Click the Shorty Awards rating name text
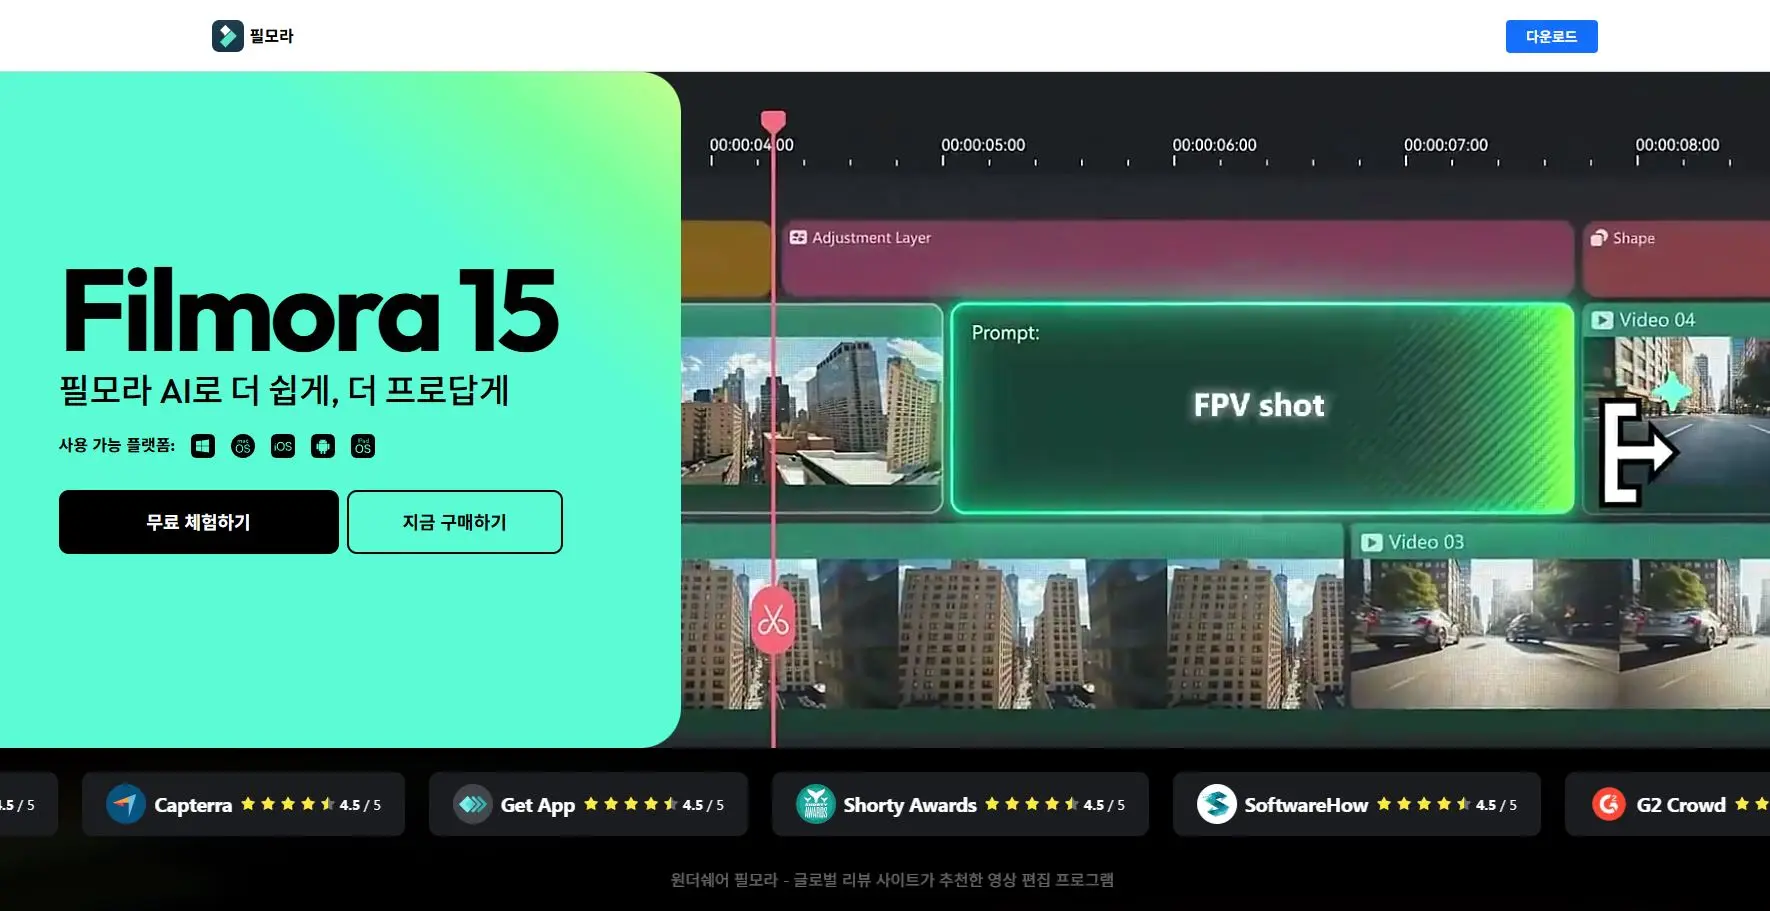This screenshot has width=1770, height=911. point(910,805)
